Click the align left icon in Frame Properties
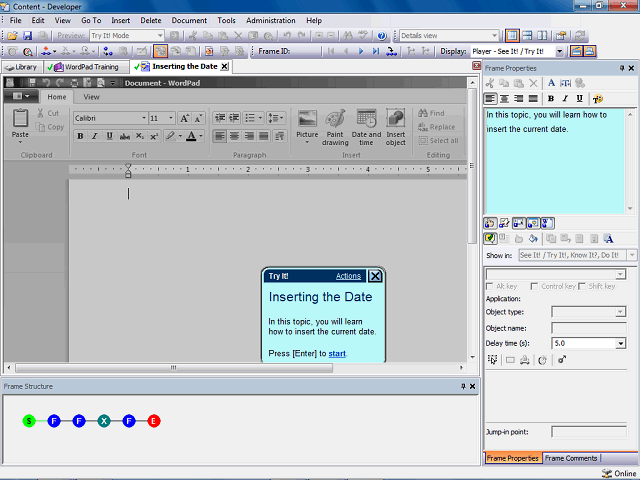This screenshot has height=480, width=640. tap(491, 99)
